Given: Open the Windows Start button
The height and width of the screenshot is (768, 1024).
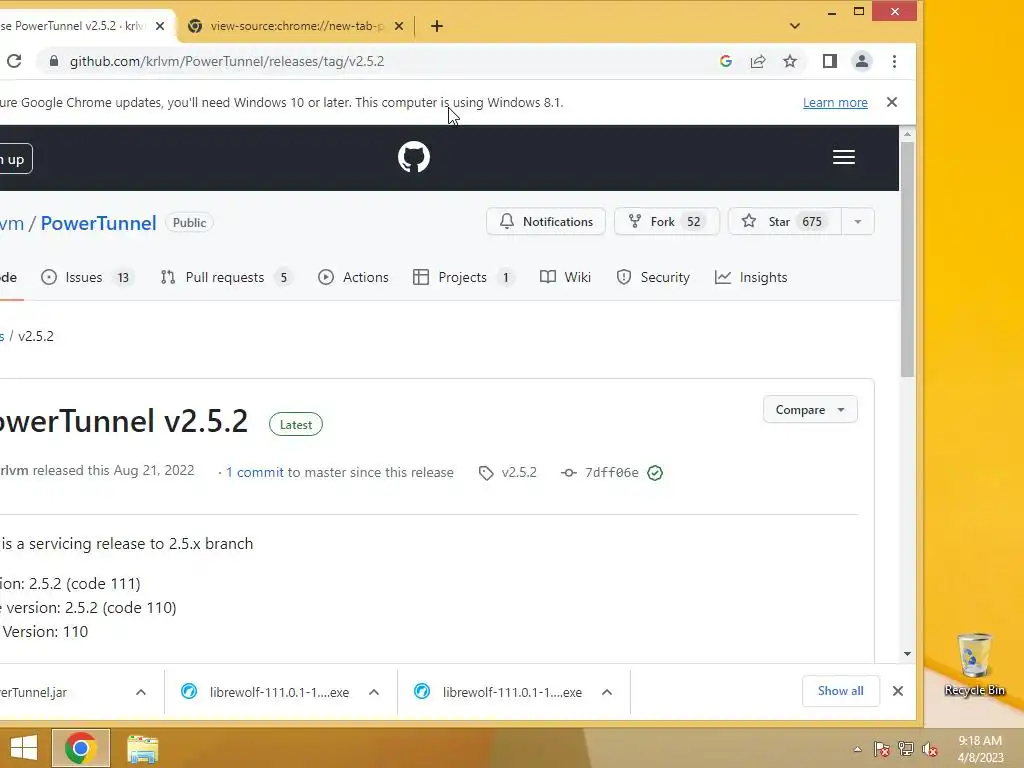Looking at the screenshot, I should (x=24, y=748).
